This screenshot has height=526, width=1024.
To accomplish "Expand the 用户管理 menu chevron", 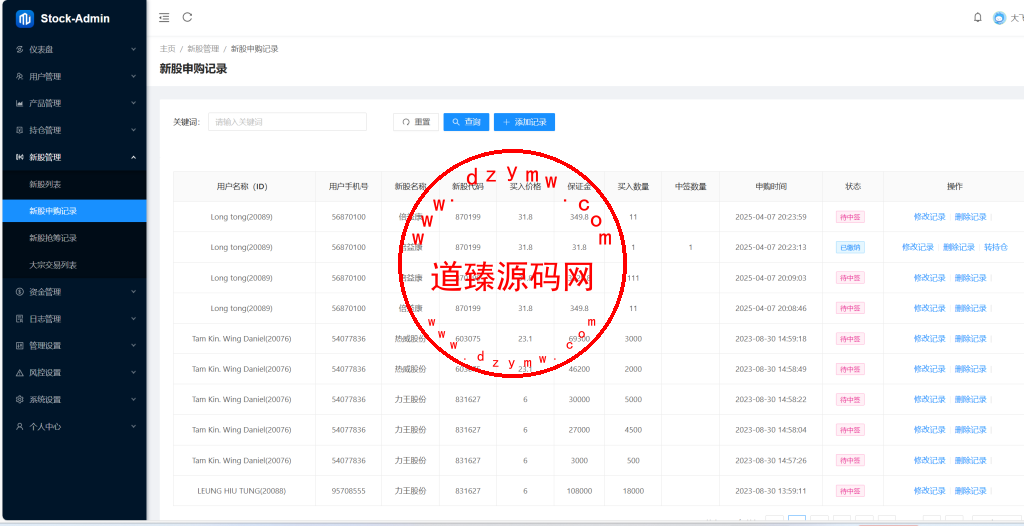I will (x=133, y=76).
